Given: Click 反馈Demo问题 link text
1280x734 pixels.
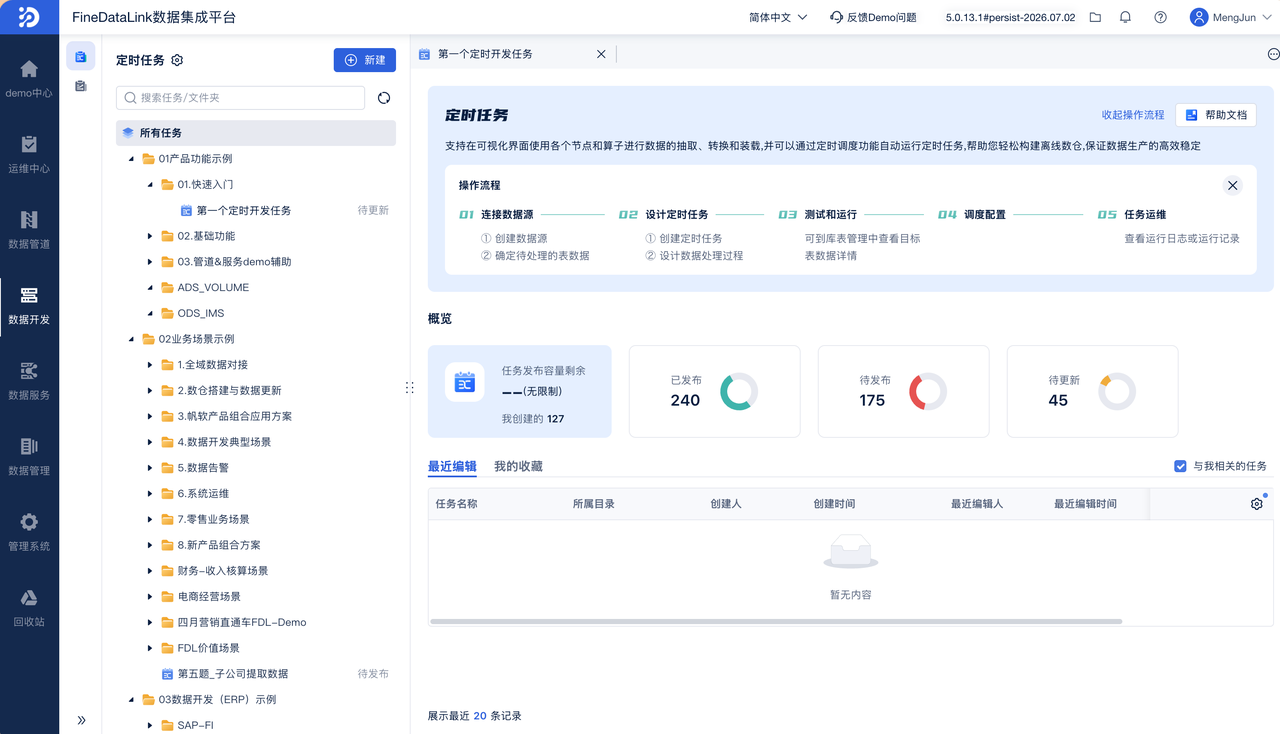Looking at the screenshot, I should [x=882, y=17].
